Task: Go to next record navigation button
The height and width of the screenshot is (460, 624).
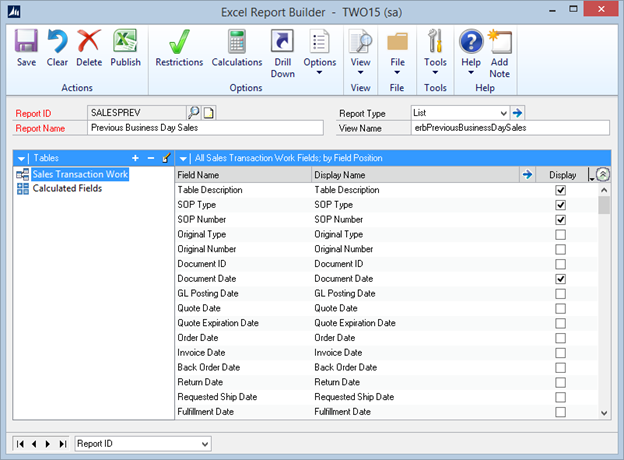Action: (x=48, y=444)
